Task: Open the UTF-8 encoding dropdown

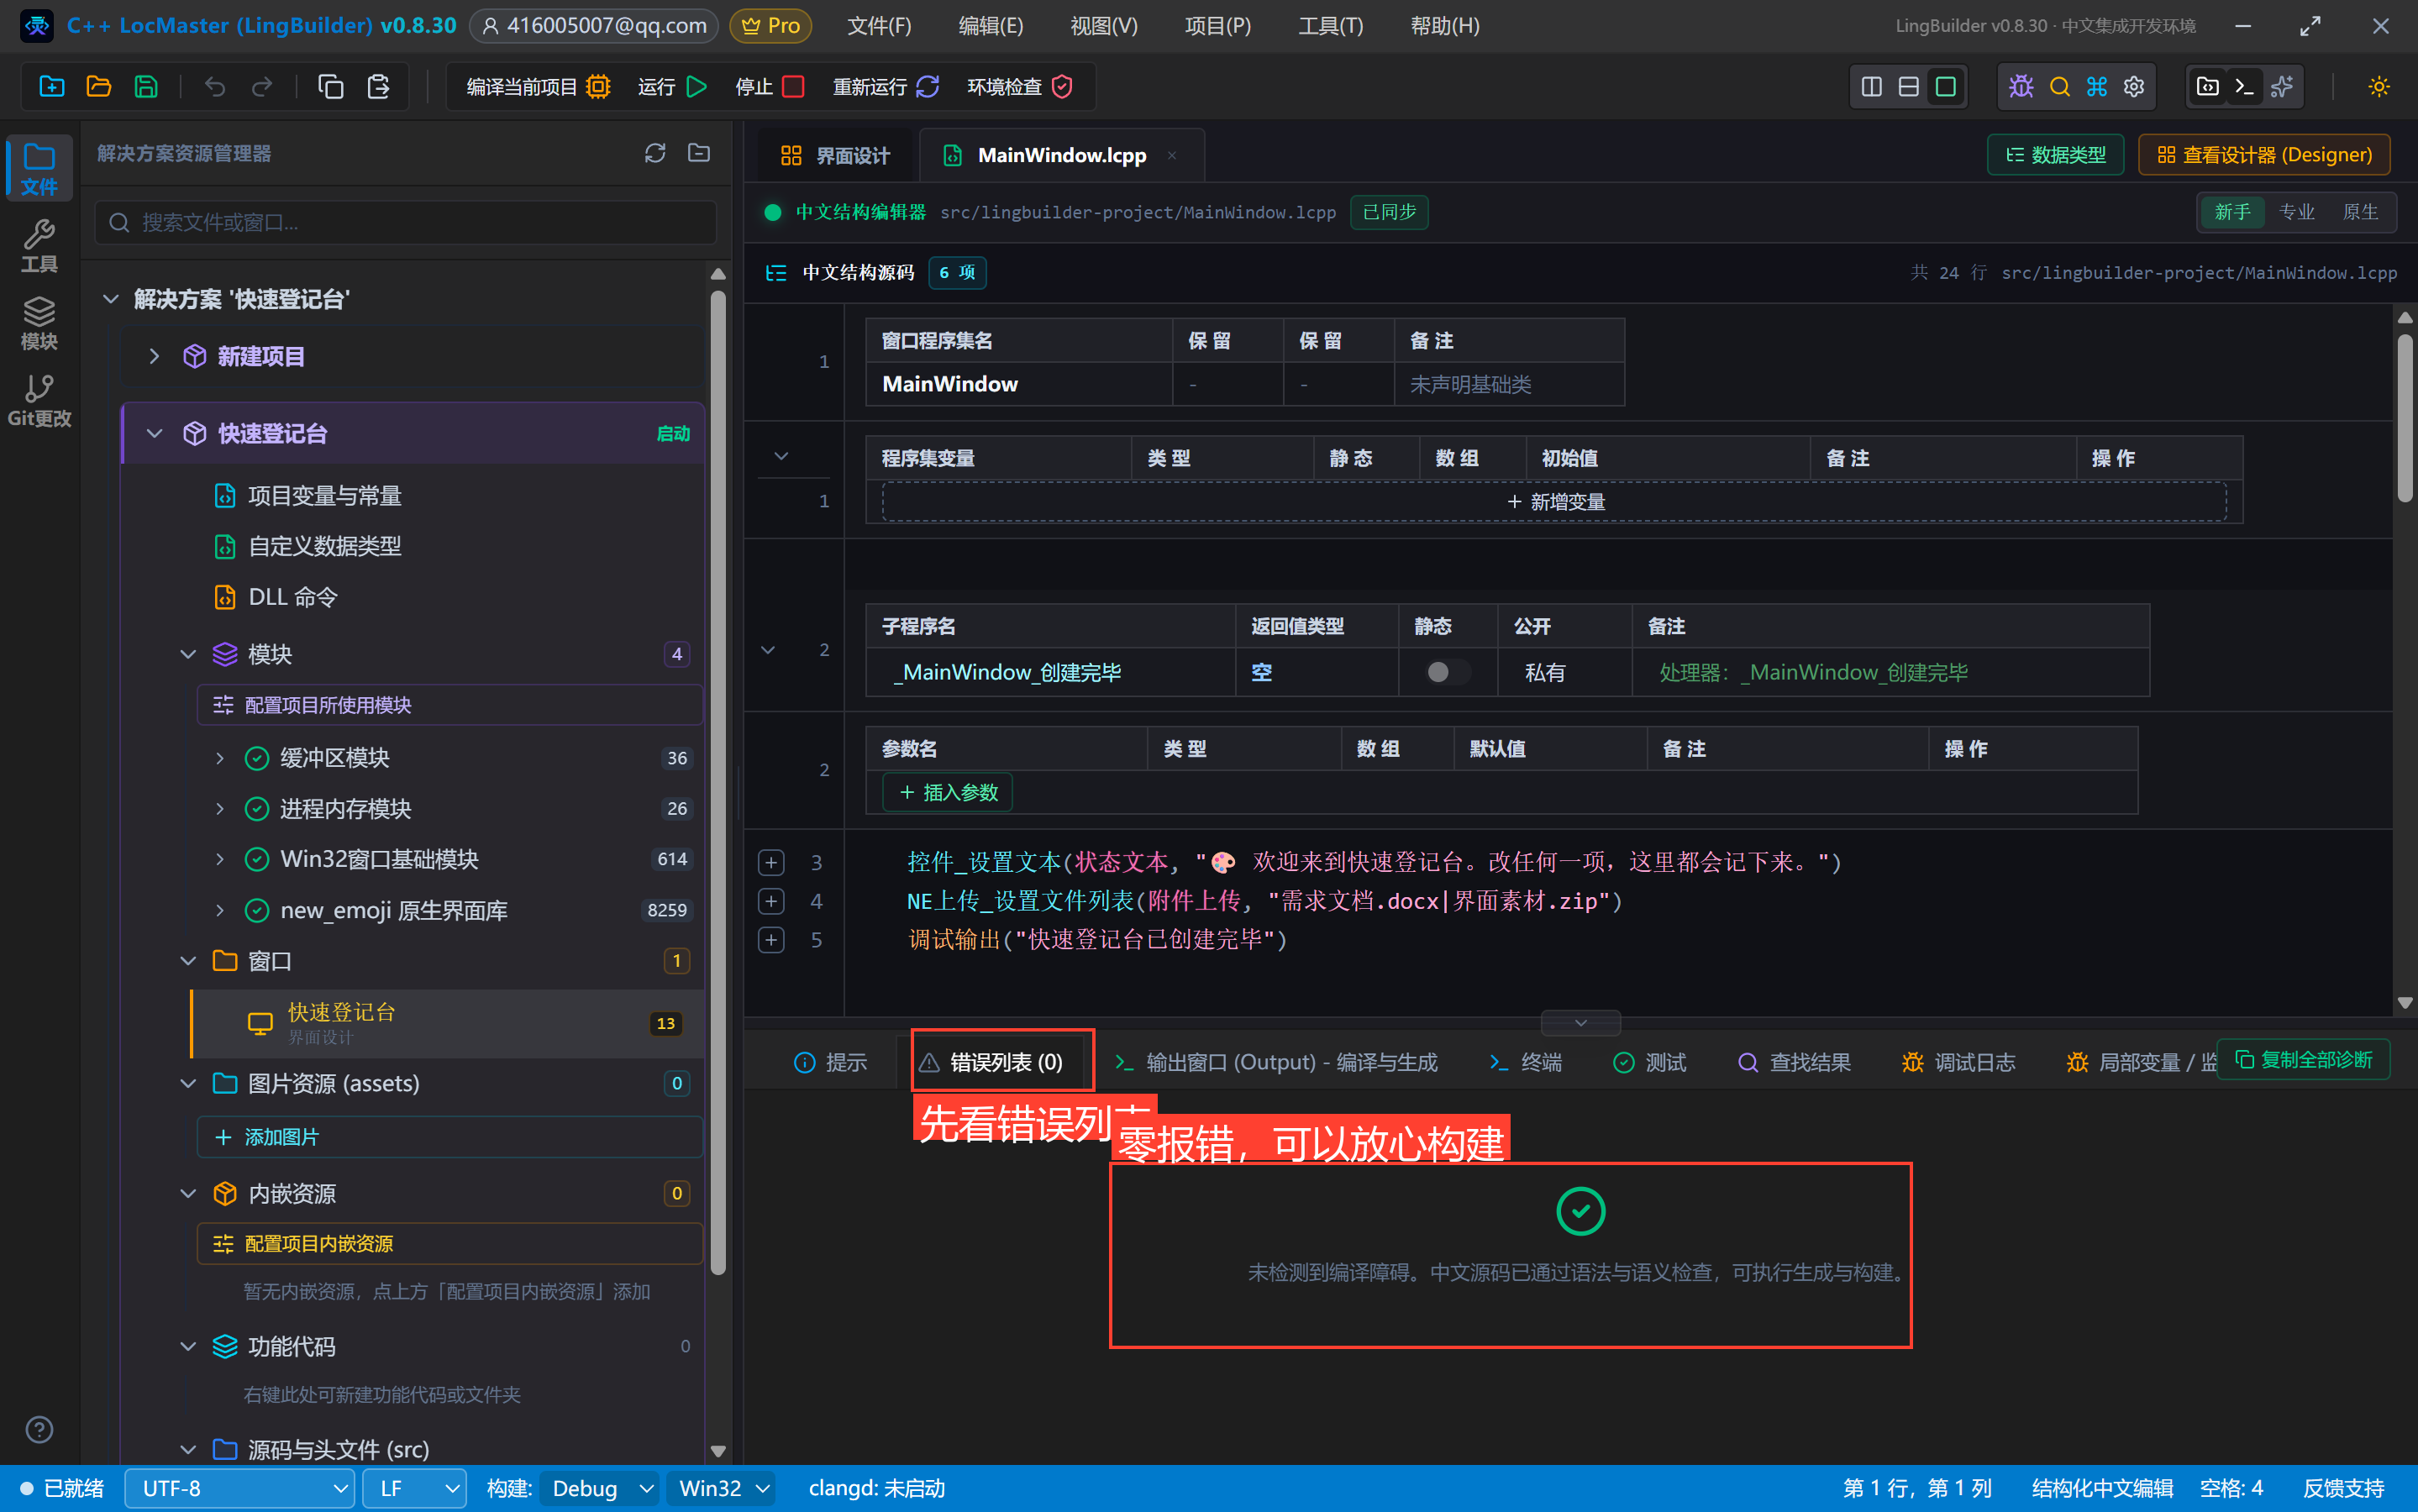Action: (240, 1488)
